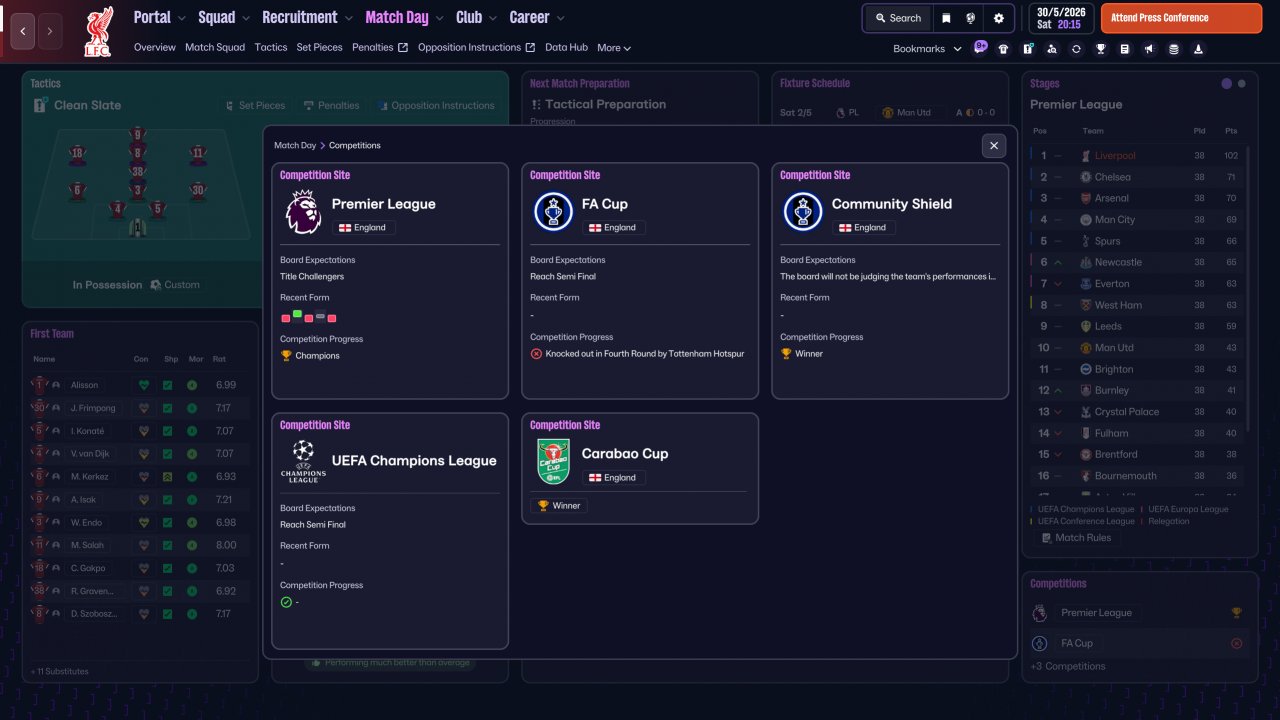Select M. Salah in First Team list
This screenshot has height=720, width=1280.
(x=87, y=545)
